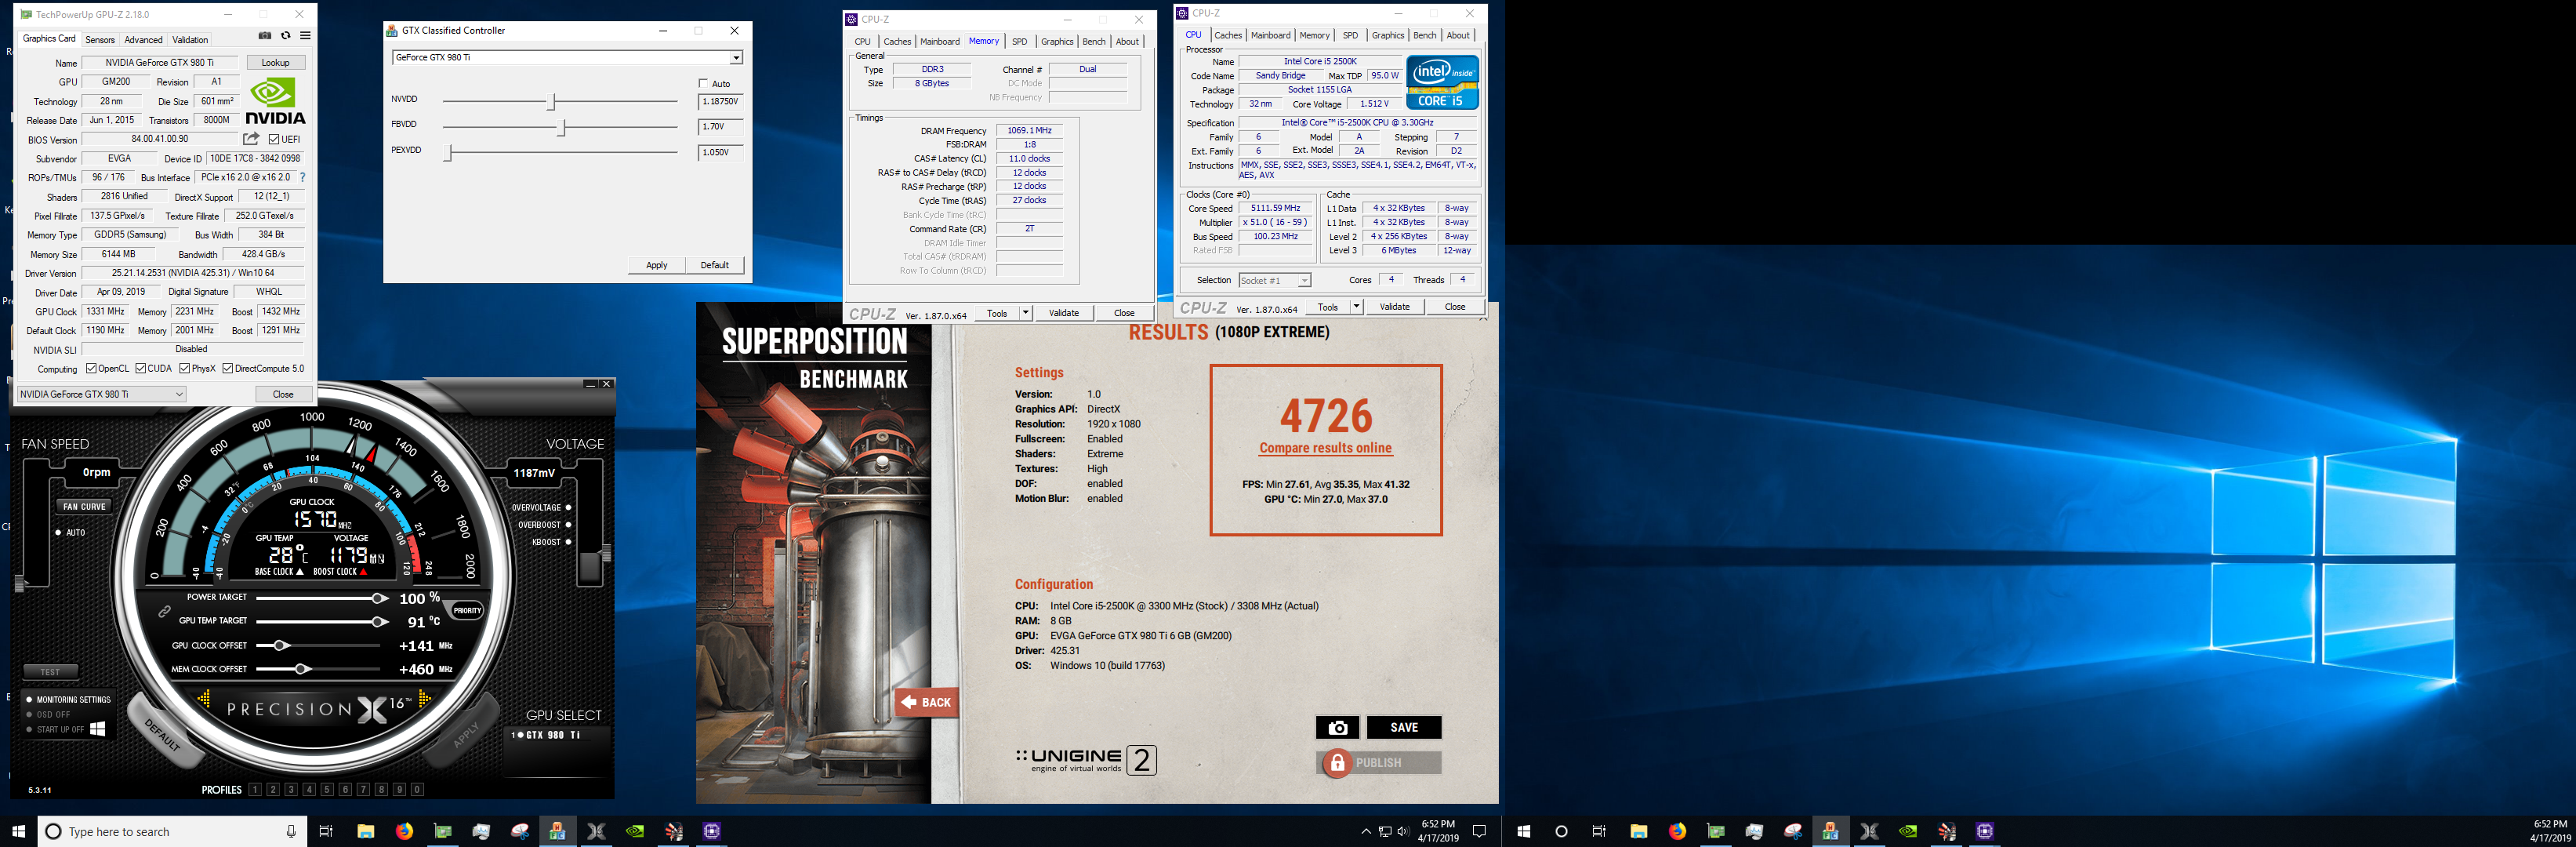Open the Tools dropdown arrow in CPU-Z CPU window
2576x847 pixels.
[x=1356, y=307]
